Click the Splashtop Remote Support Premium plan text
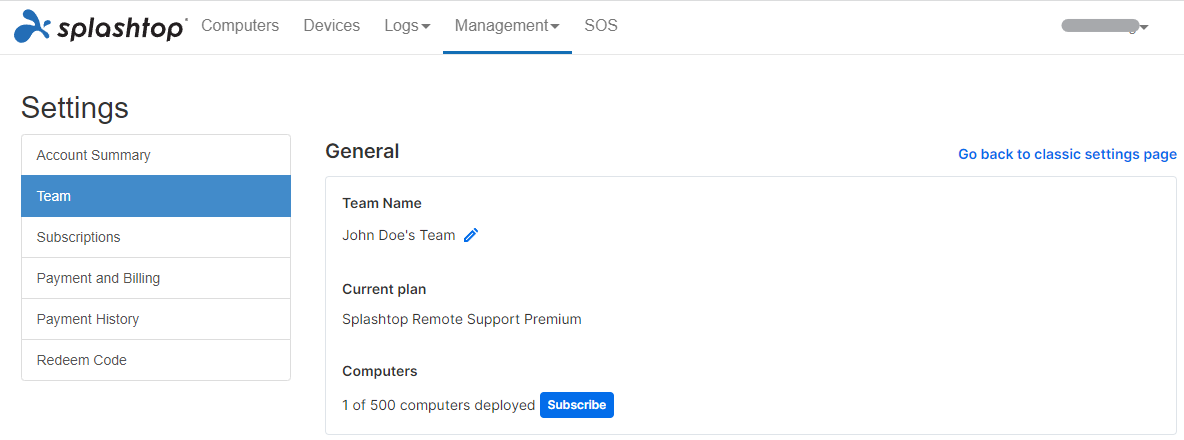Viewport: 1184px width, 440px height. [461, 319]
